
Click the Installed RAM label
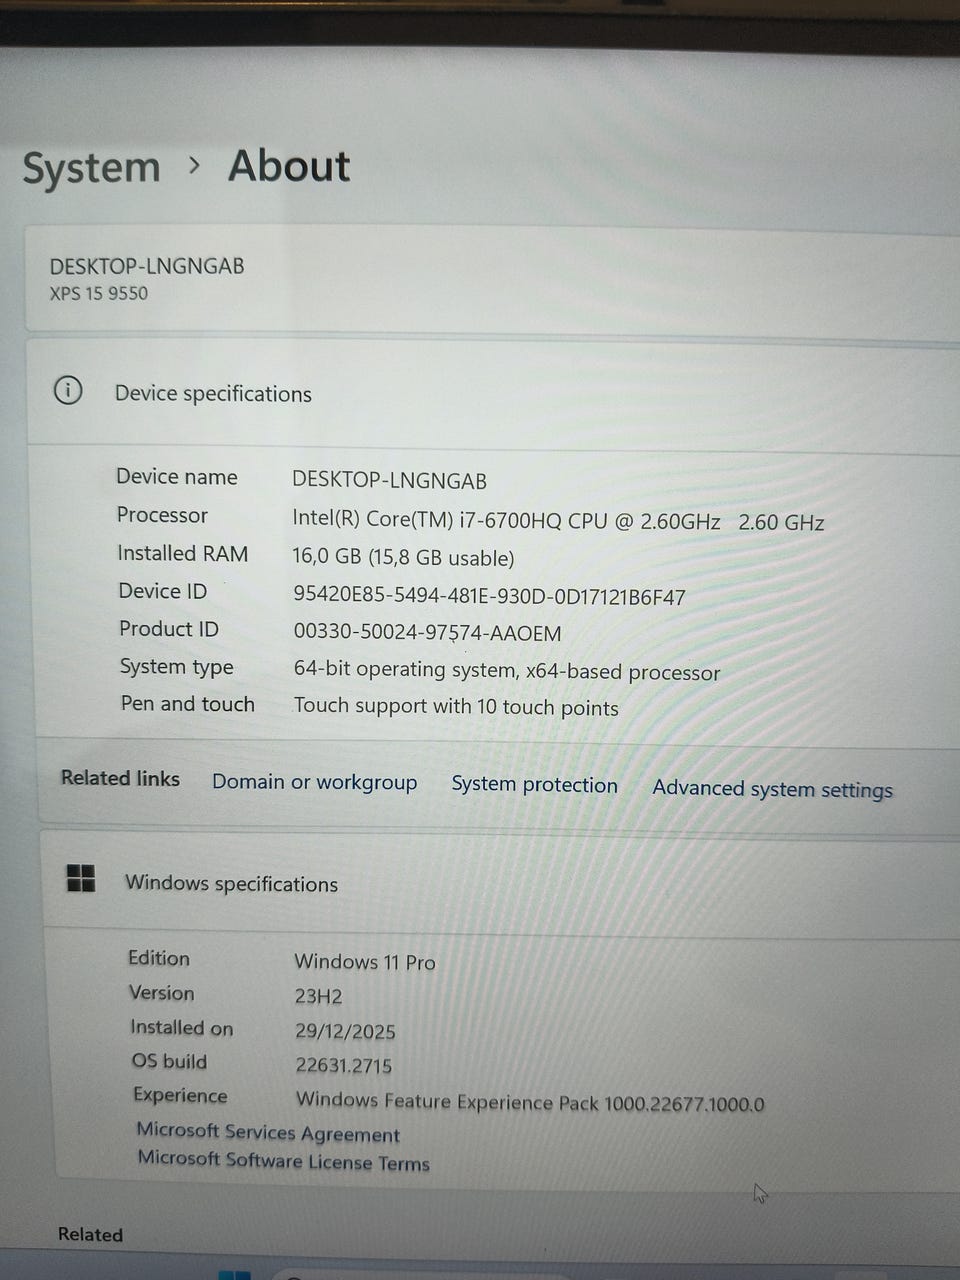[x=182, y=553]
